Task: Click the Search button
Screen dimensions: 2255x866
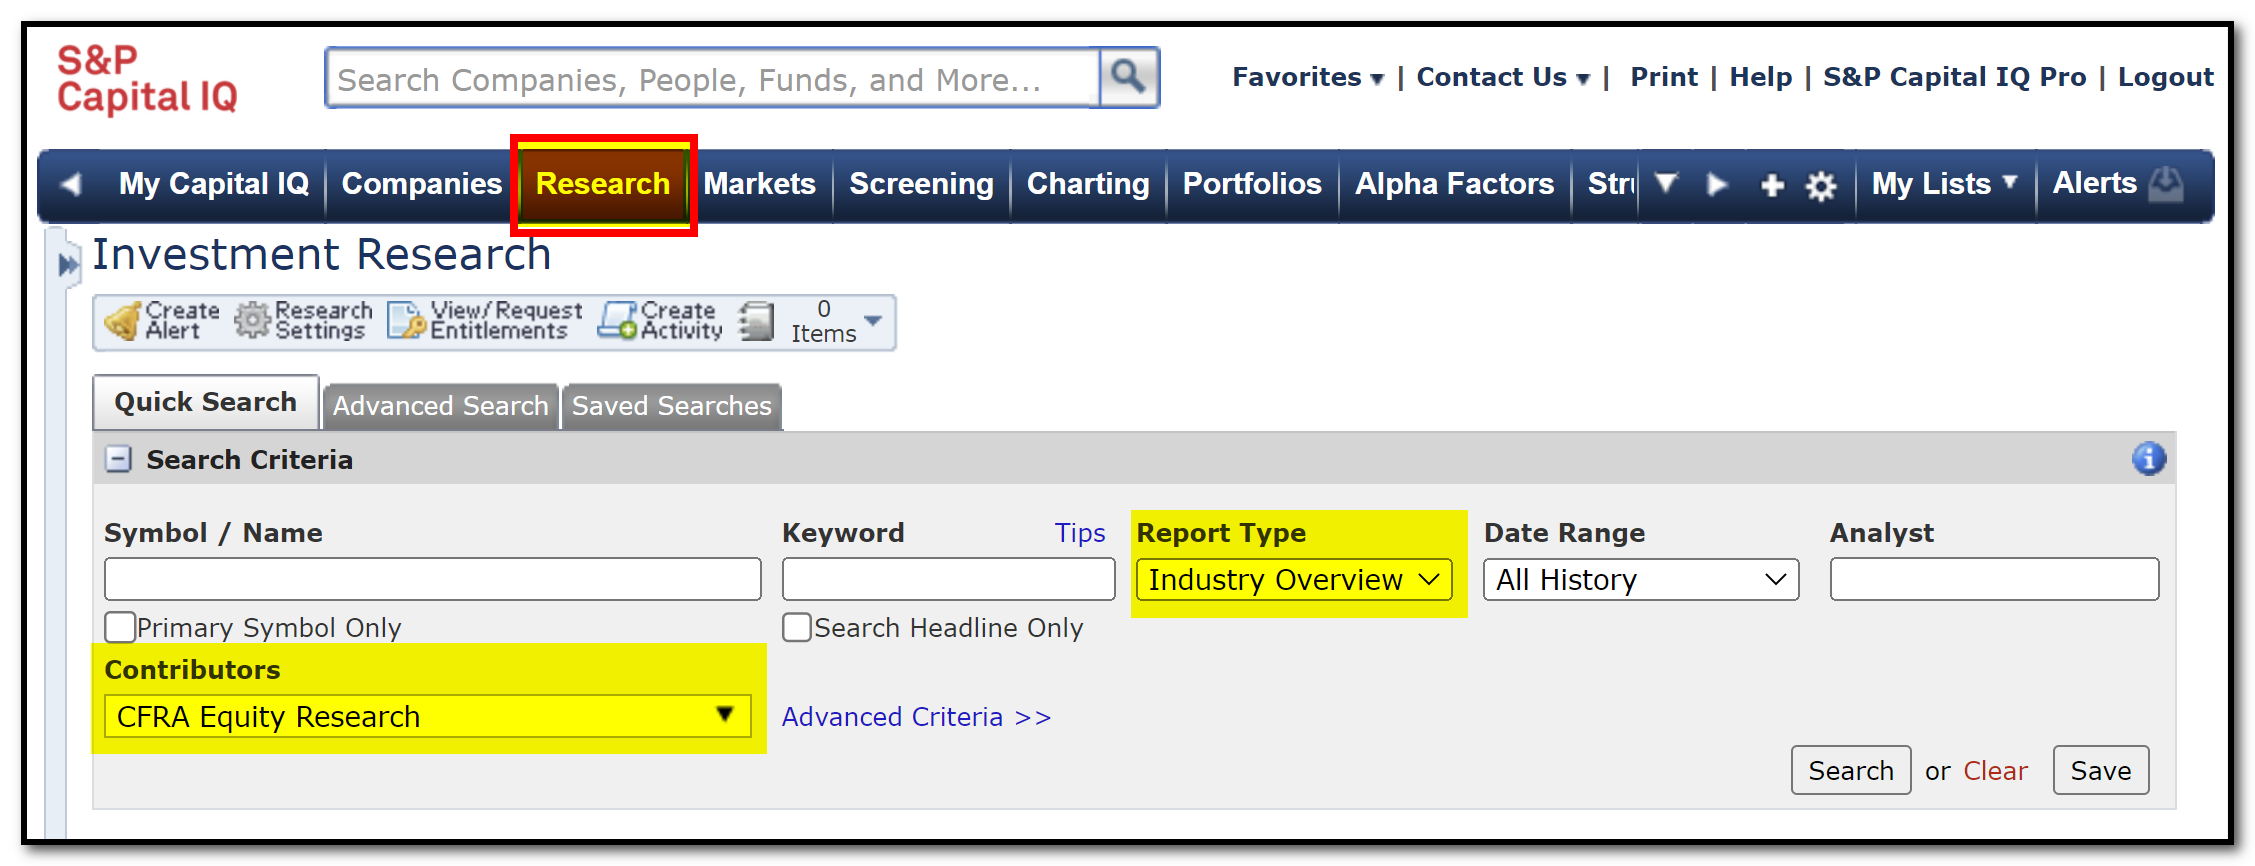Action: 1851,770
